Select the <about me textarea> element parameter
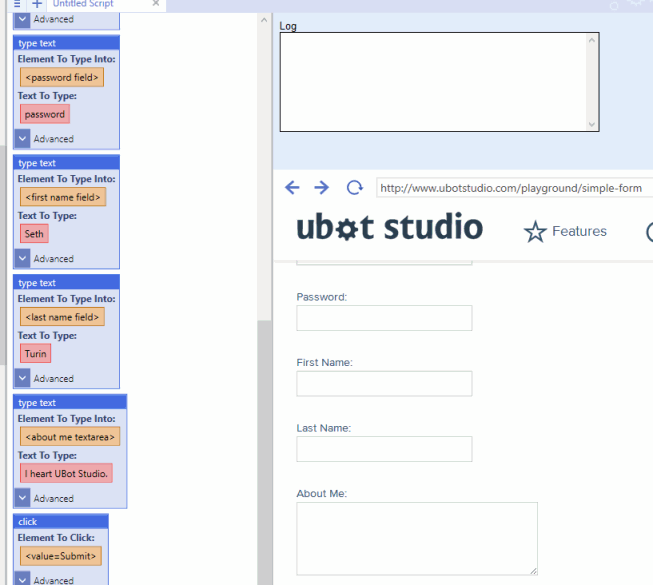The width and height of the screenshot is (653, 585). [70, 437]
